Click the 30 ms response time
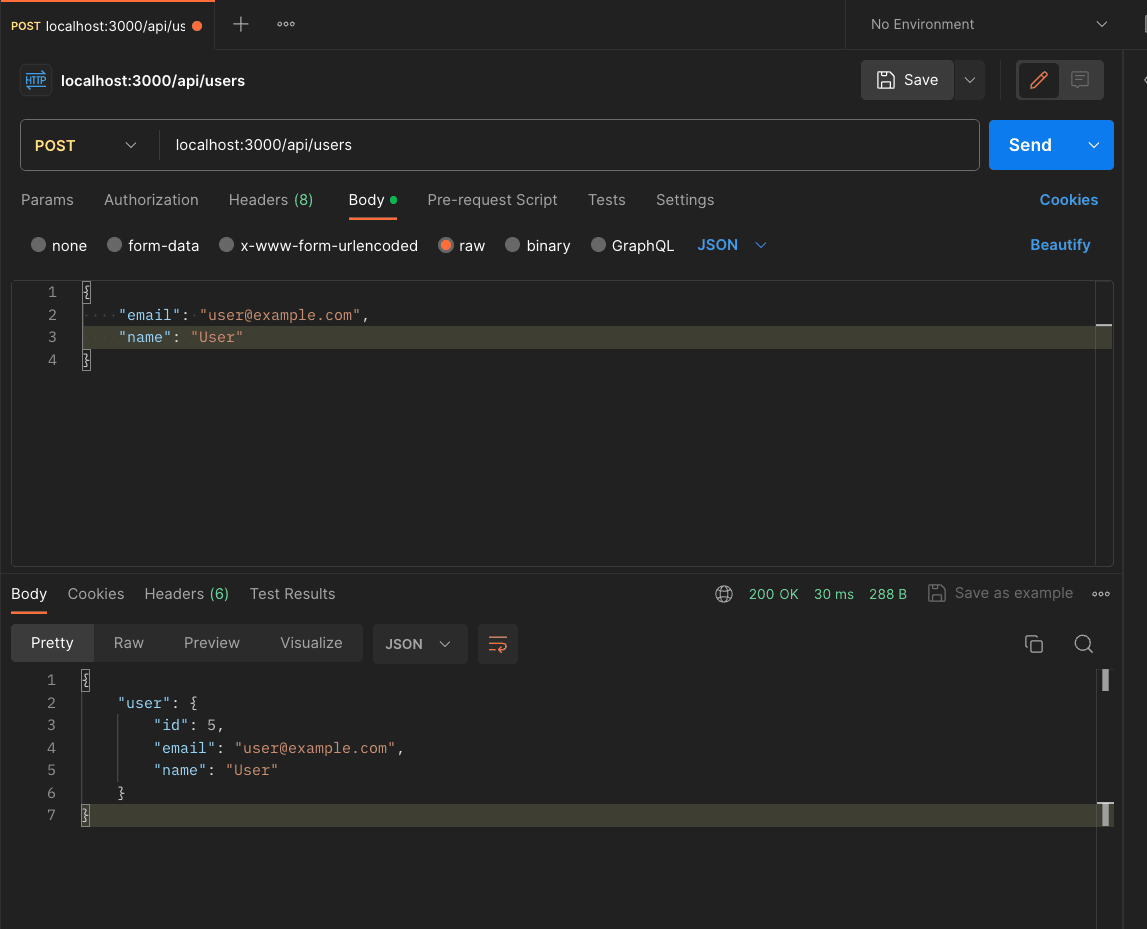This screenshot has width=1147, height=929. (833, 594)
